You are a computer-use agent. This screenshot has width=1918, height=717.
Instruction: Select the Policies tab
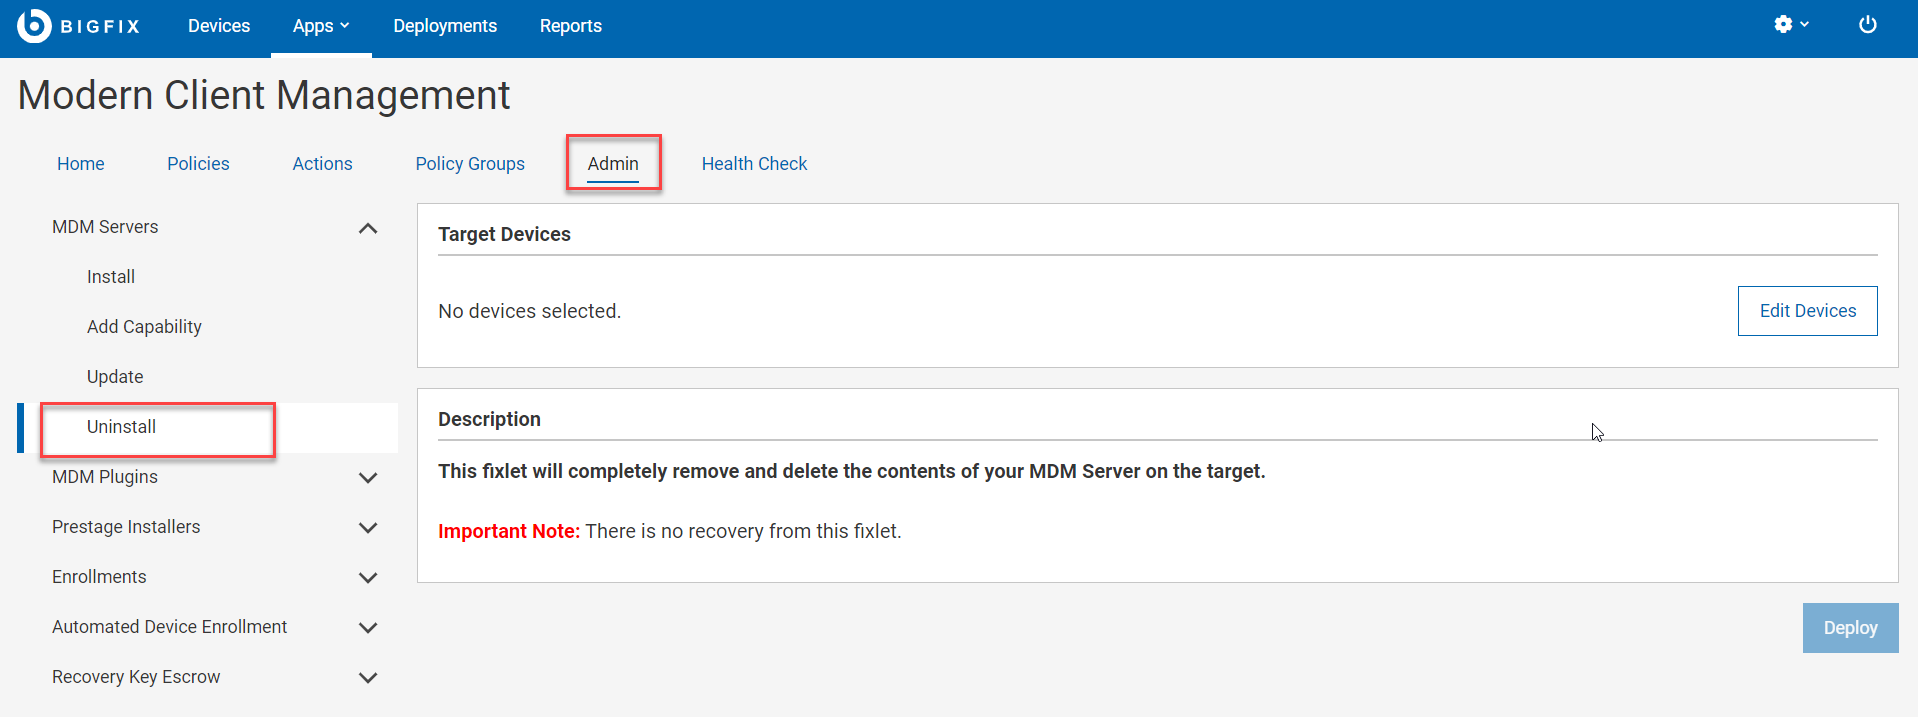pyautogui.click(x=198, y=164)
